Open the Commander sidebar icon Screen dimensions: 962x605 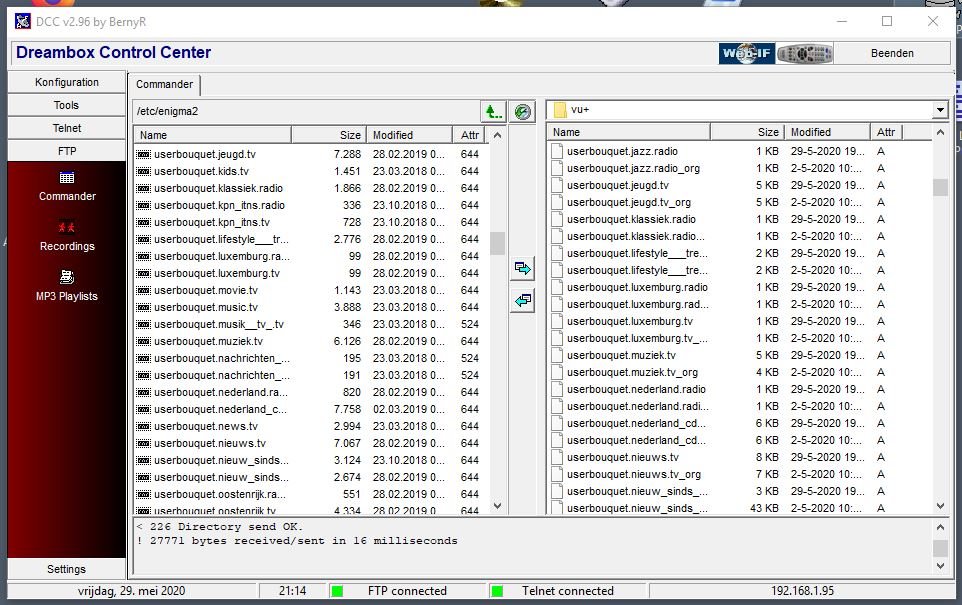point(67,178)
